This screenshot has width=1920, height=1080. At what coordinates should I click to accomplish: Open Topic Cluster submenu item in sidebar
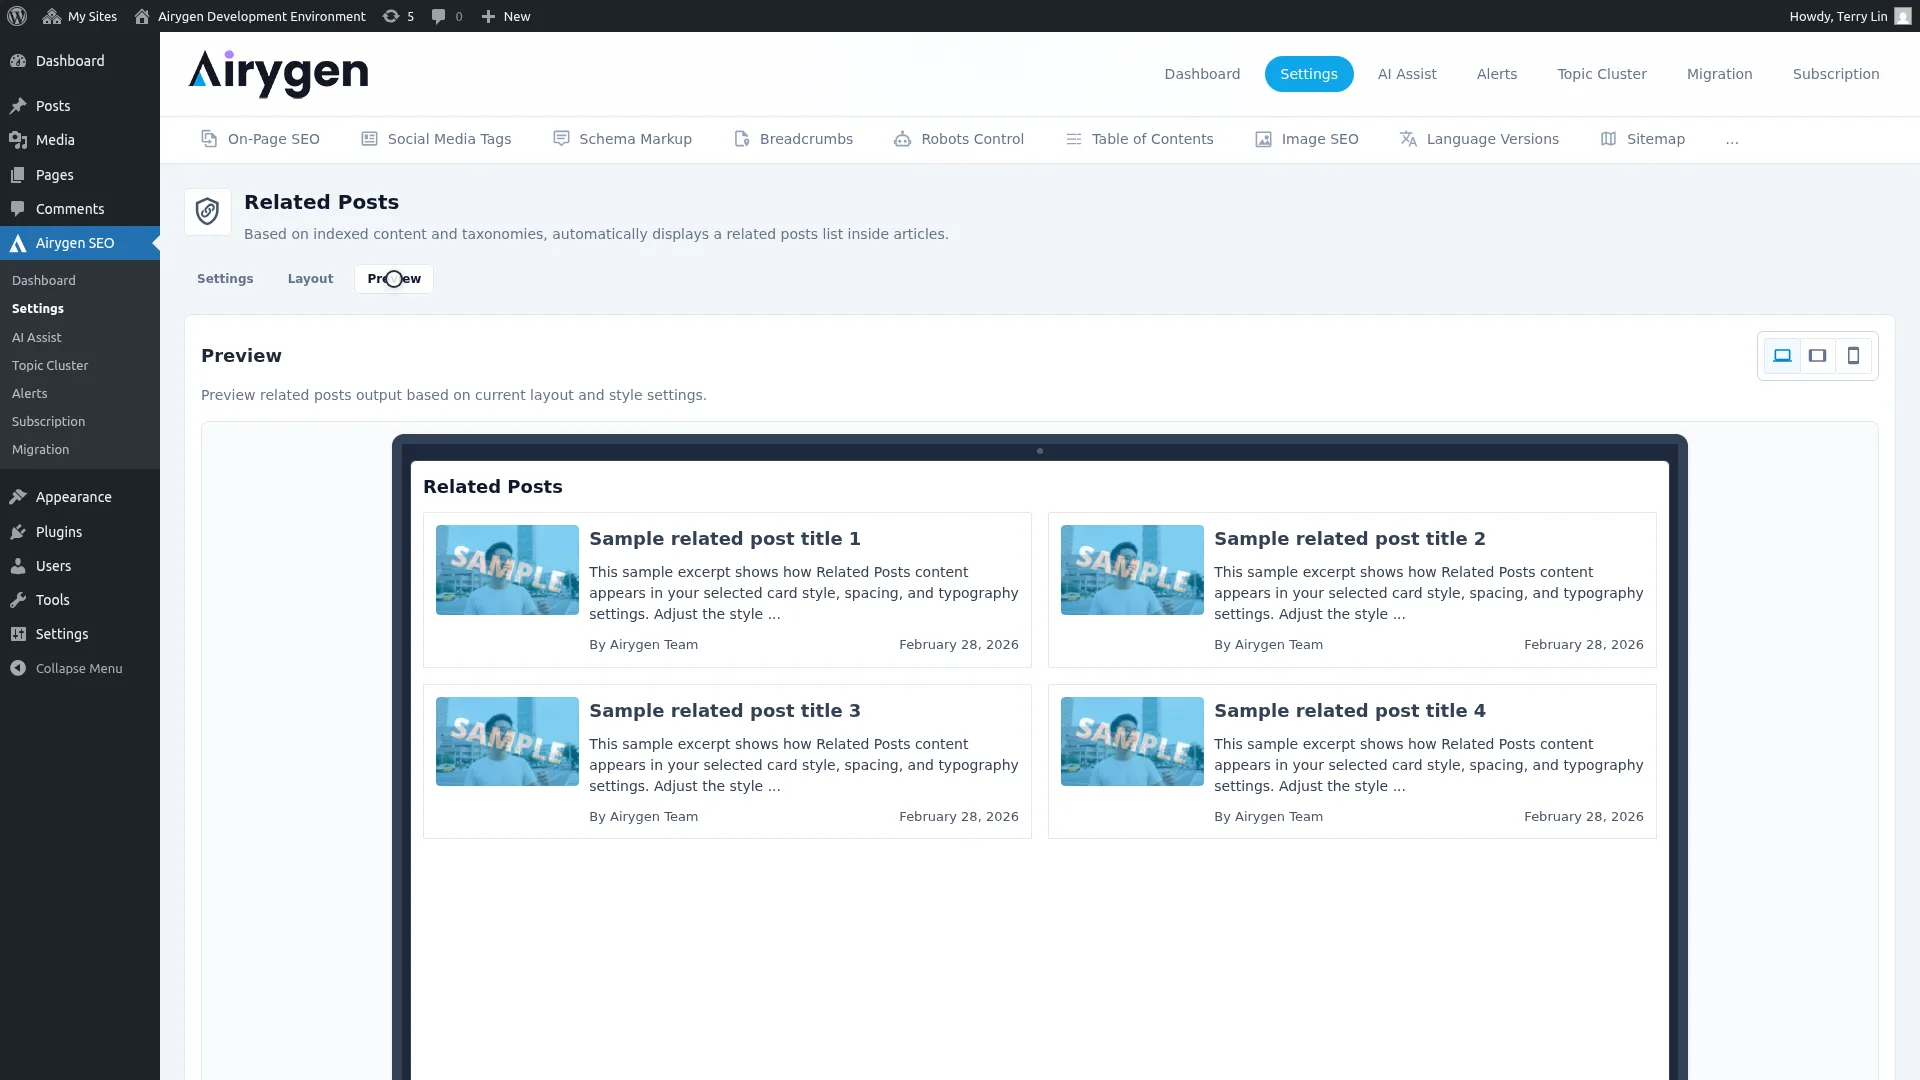[x=50, y=366]
